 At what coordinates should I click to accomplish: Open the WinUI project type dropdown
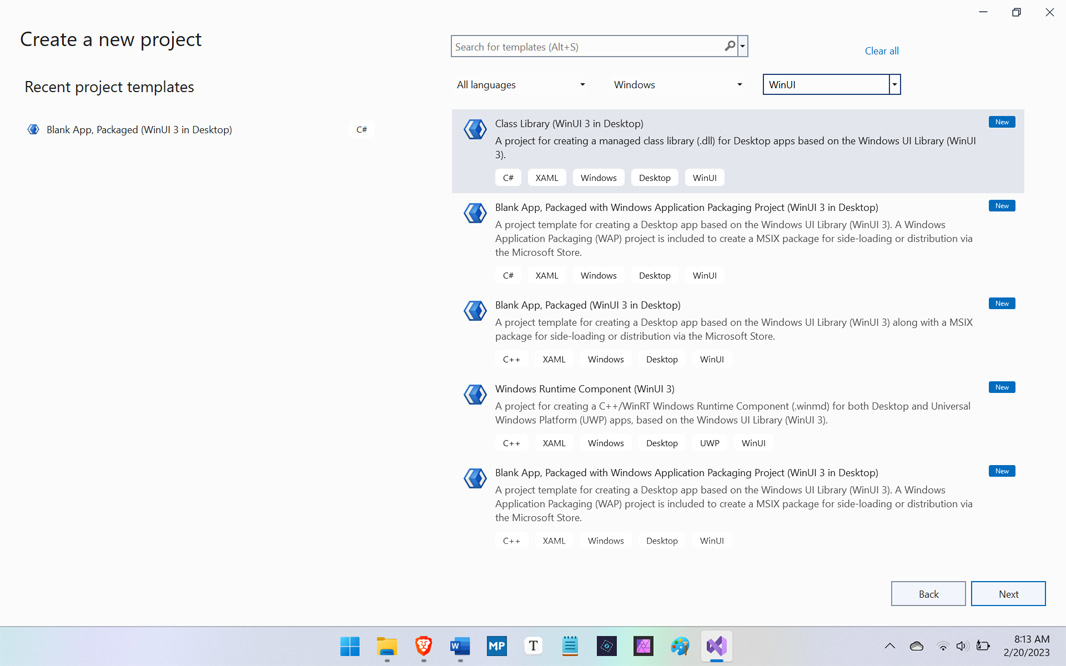click(x=894, y=85)
